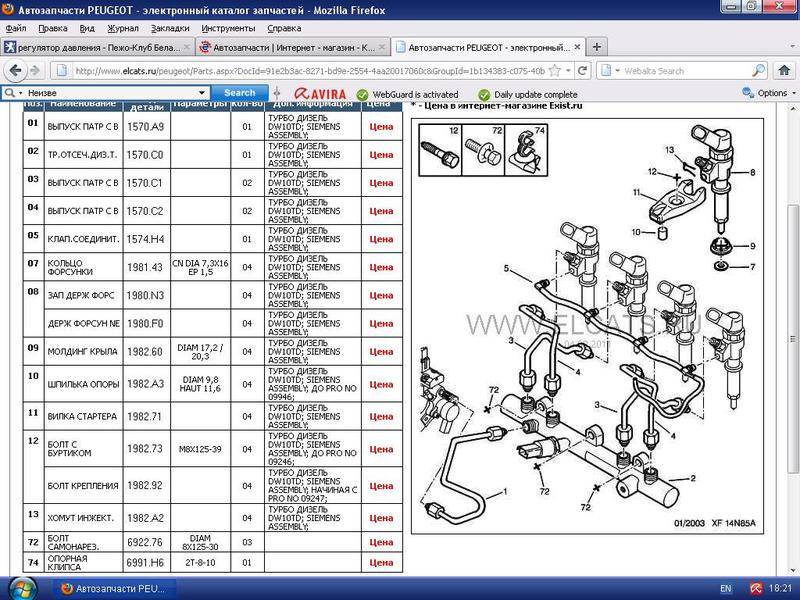The width and height of the screenshot is (800, 600).
Task: Expand the Avira search box dropdown
Action: [x=201, y=93]
